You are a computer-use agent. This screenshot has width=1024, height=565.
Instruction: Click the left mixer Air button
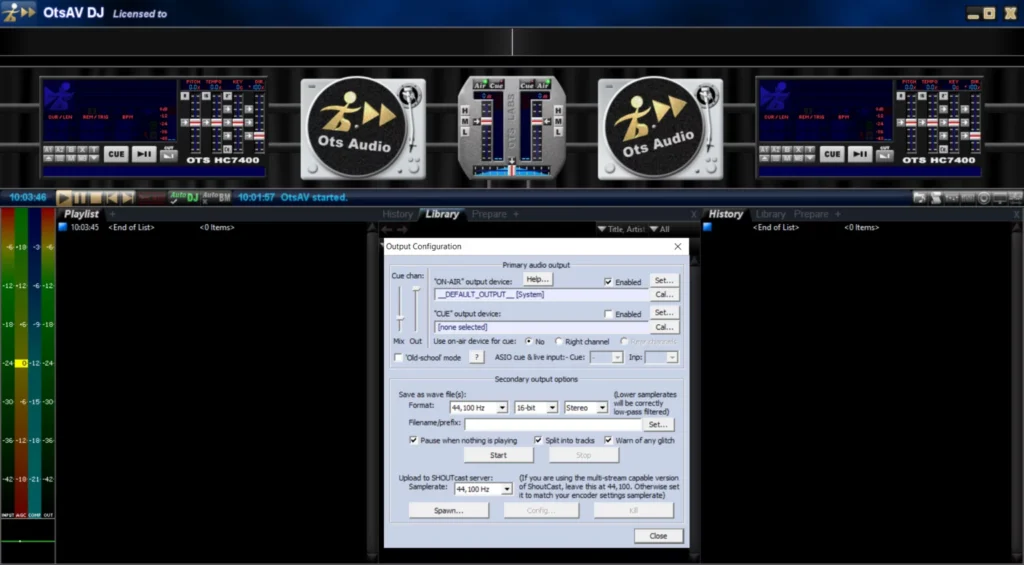[481, 86]
